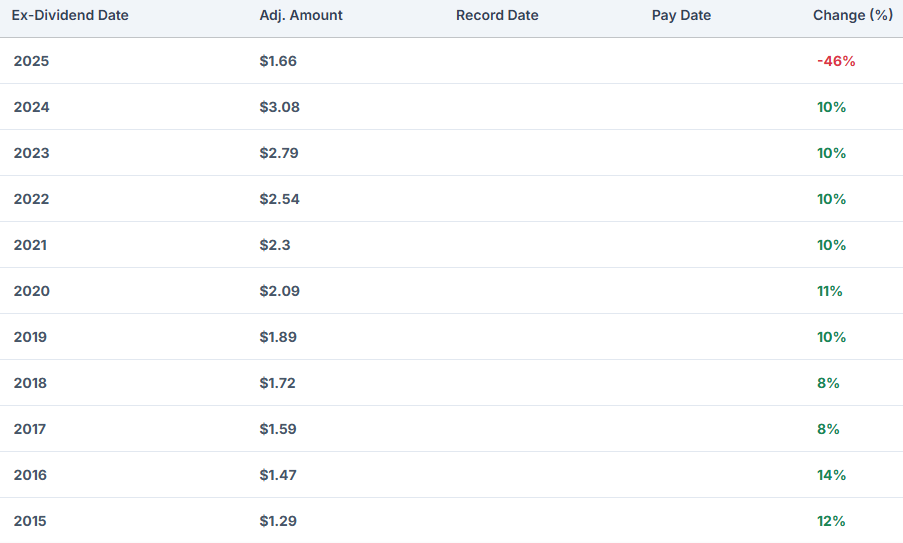903x543 pixels.
Task: Click the $1.29 amount for 2015
Action: (x=278, y=521)
